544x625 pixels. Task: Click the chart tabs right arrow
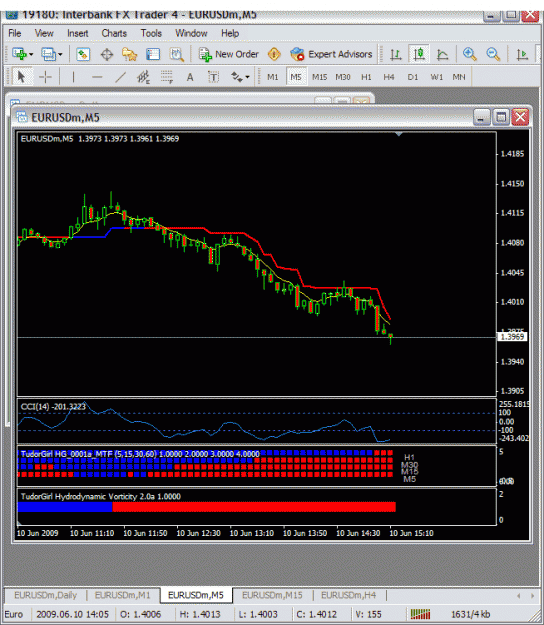coord(532,596)
